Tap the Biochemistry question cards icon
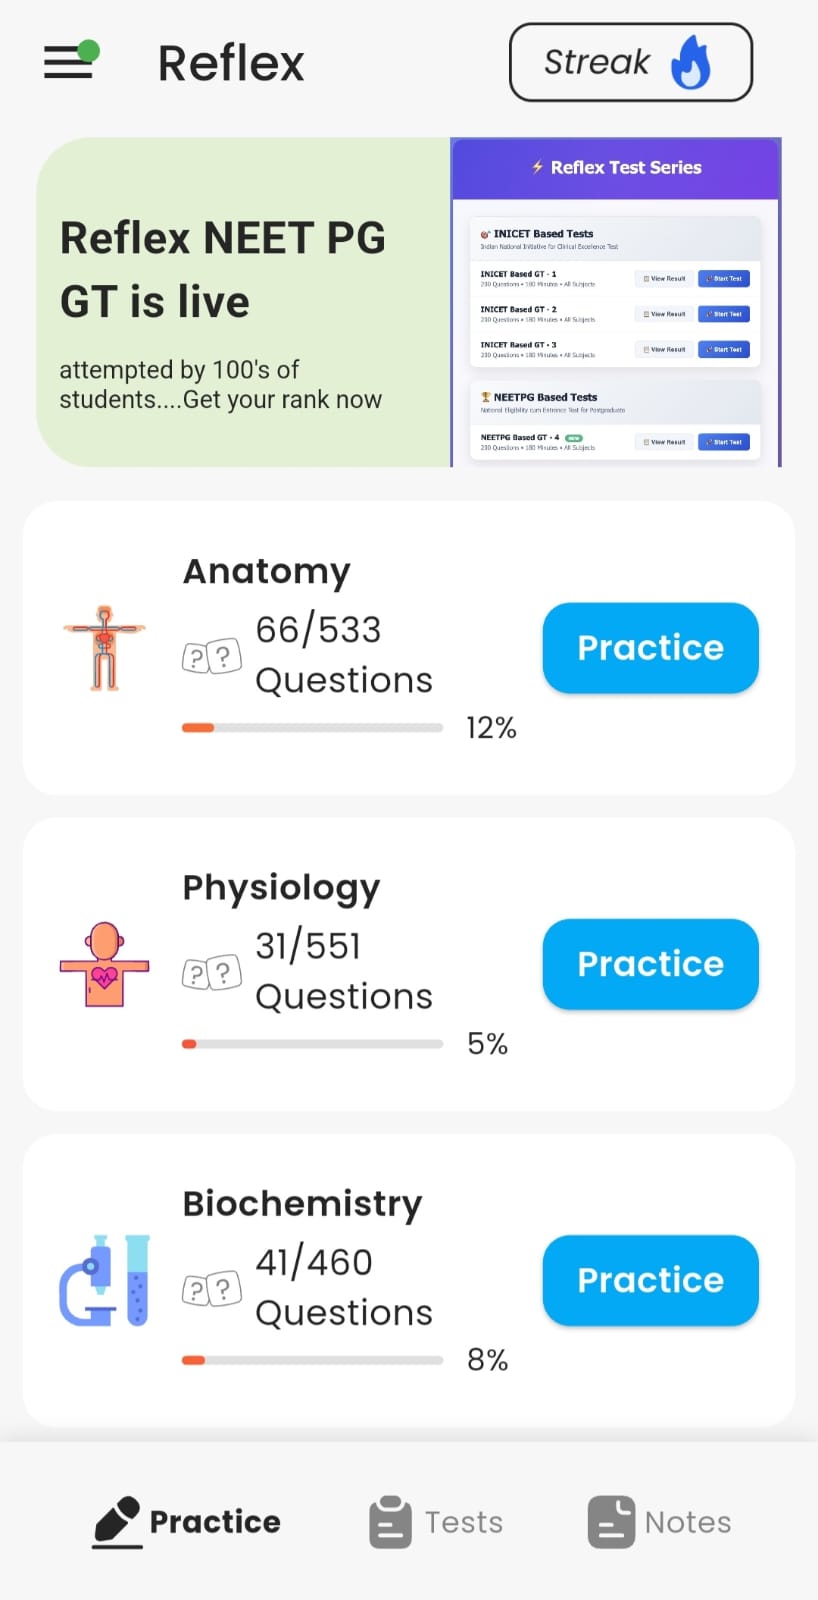Image resolution: width=818 pixels, height=1600 pixels. click(212, 1289)
